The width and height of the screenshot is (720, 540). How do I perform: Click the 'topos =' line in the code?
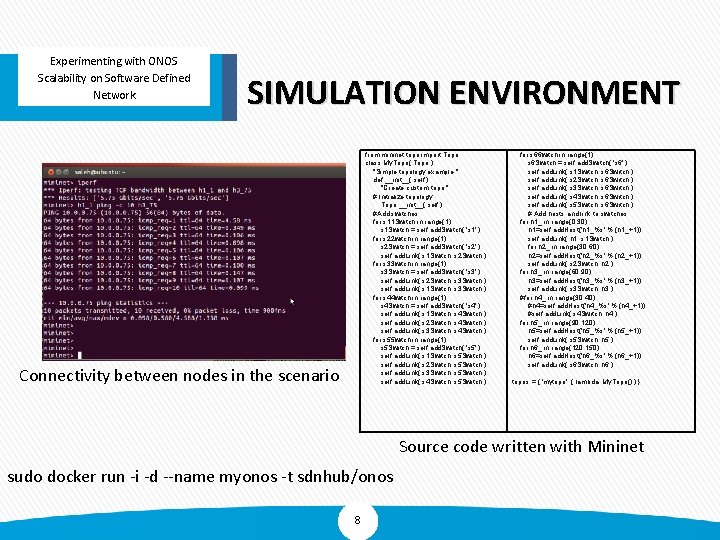(x=575, y=382)
